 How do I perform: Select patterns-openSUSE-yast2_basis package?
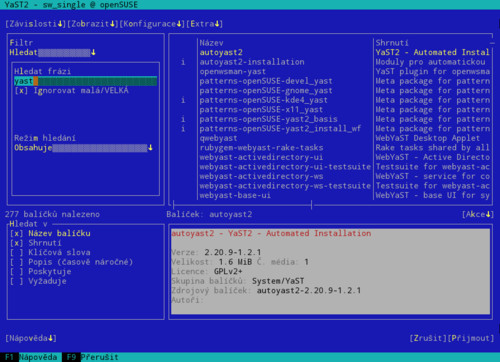331,119
